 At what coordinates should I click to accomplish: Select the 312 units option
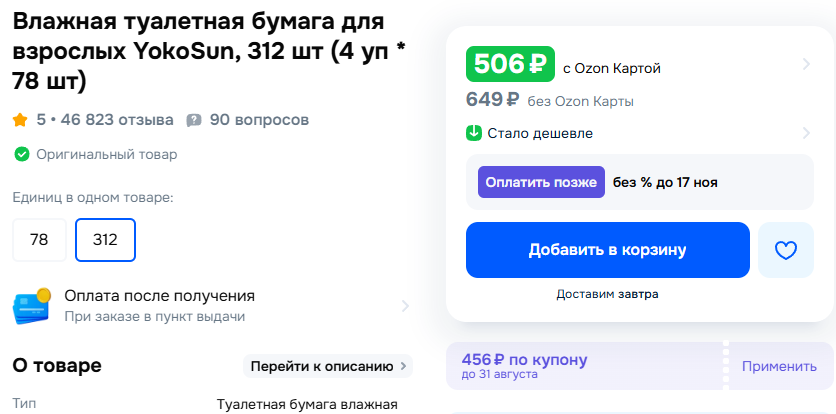pyautogui.click(x=105, y=240)
